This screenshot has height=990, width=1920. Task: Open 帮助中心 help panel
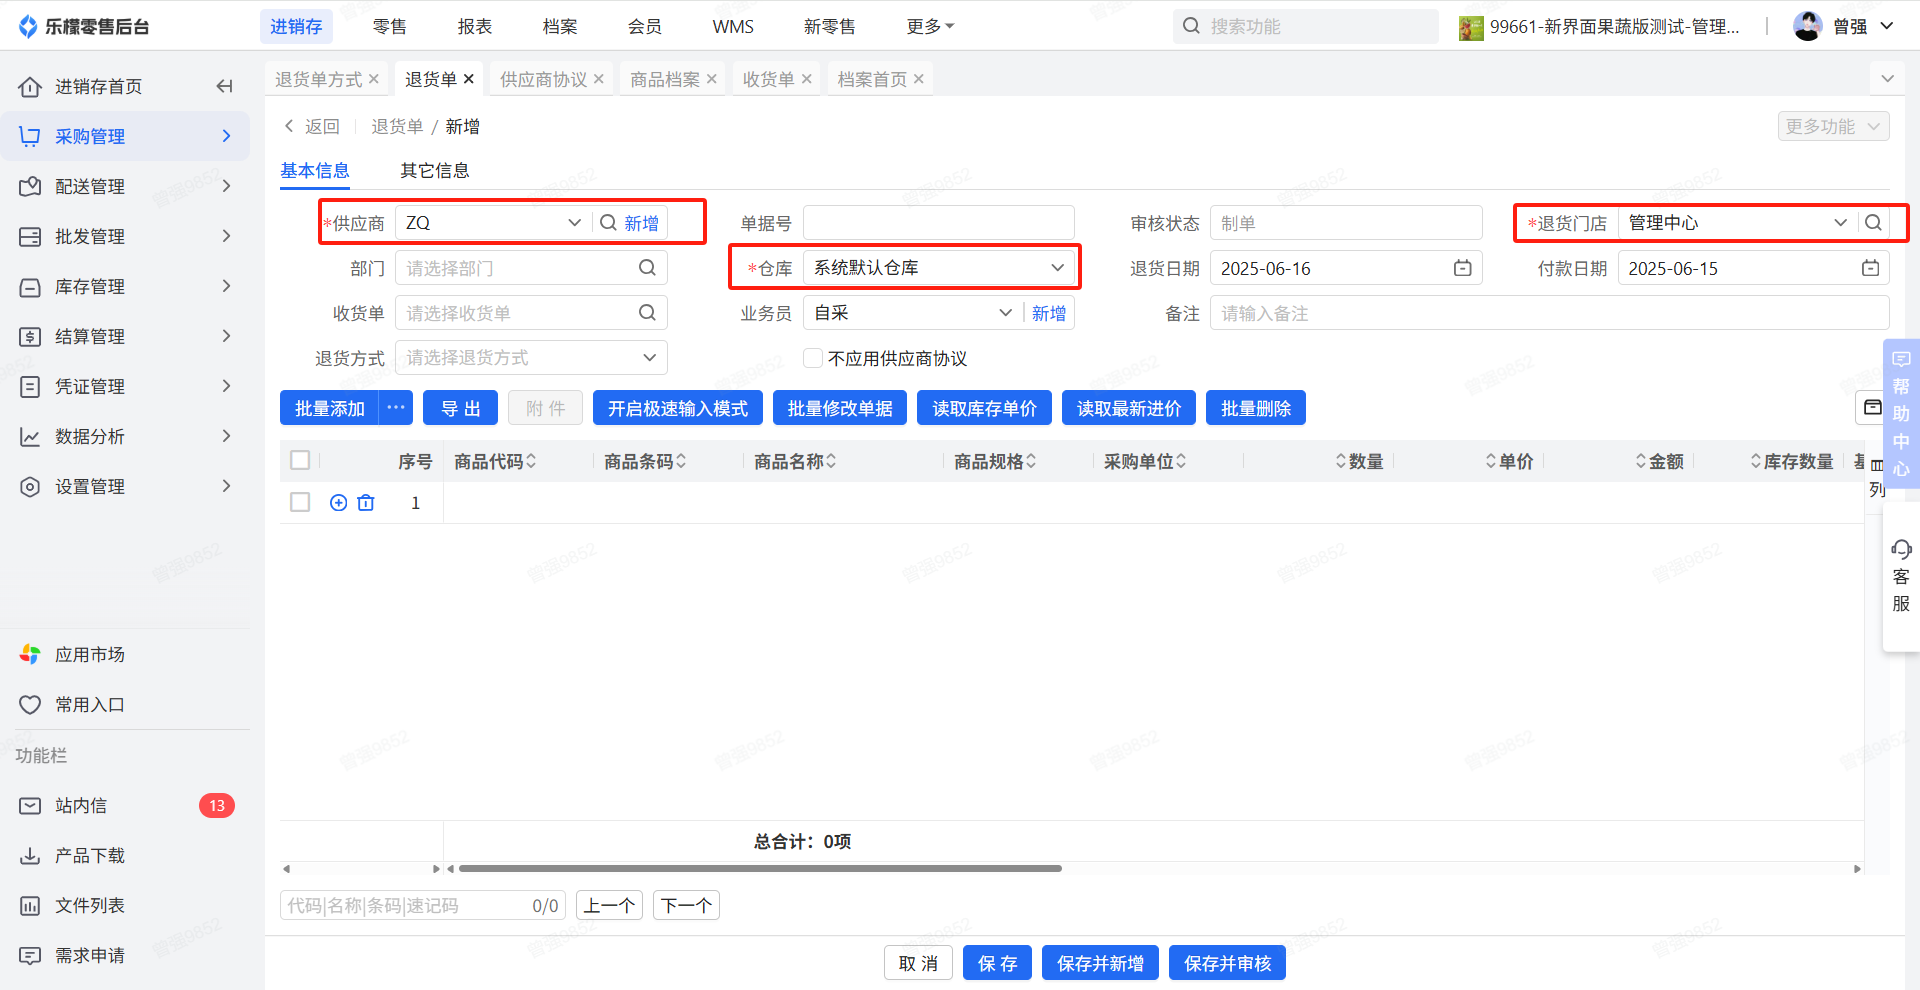(1901, 413)
